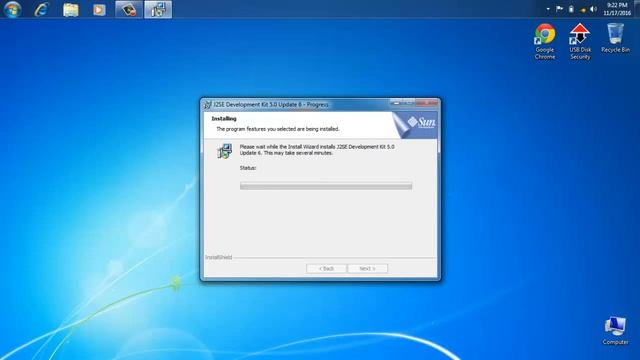Open the Computer desktop icon
The height and width of the screenshot is (360, 640).
coord(615,331)
